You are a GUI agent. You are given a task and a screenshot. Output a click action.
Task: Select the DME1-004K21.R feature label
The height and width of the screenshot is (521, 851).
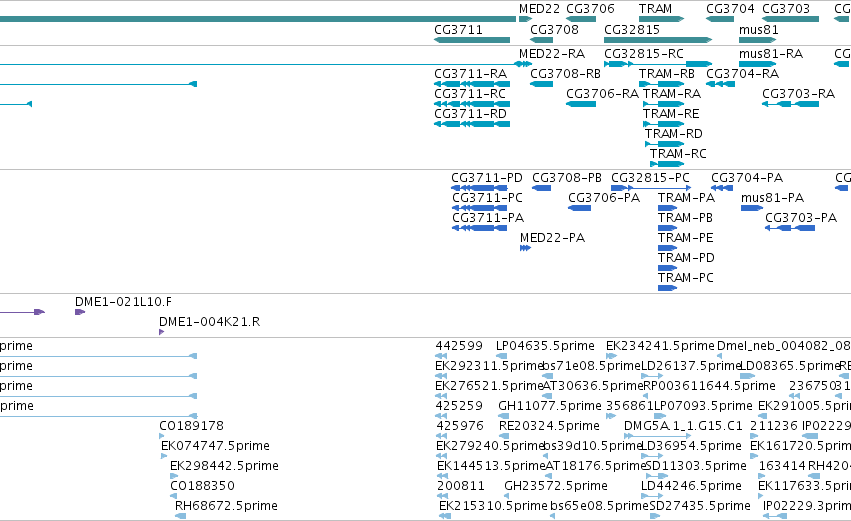tap(209, 322)
